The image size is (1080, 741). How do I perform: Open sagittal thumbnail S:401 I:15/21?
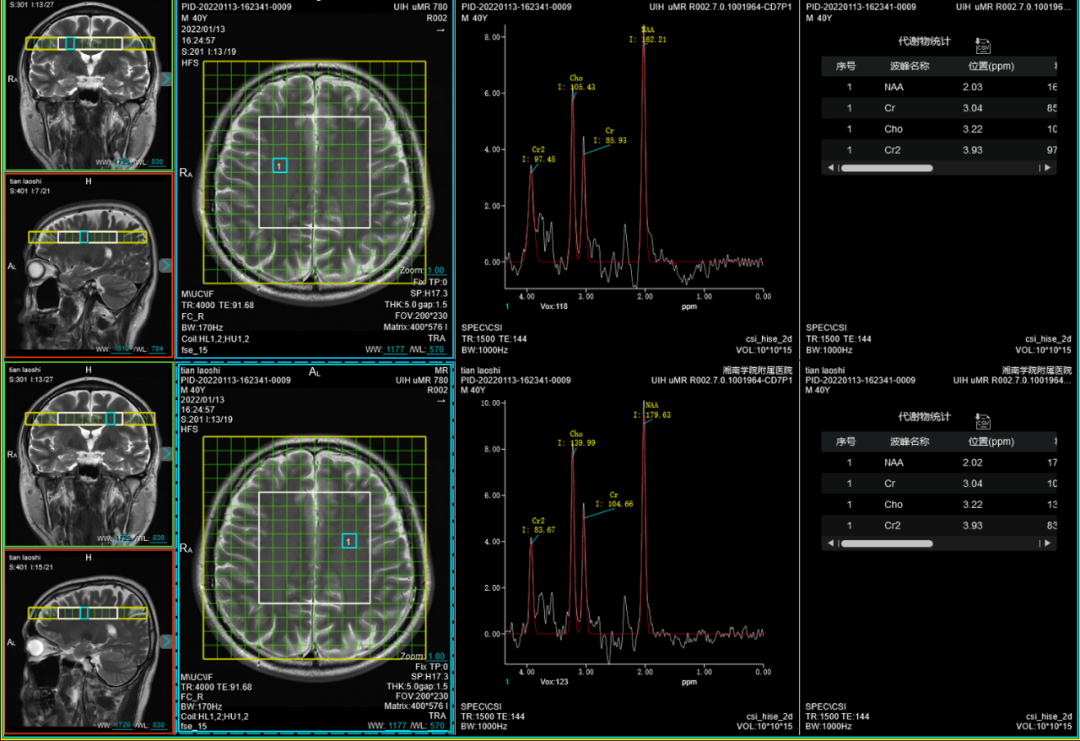(x=89, y=641)
